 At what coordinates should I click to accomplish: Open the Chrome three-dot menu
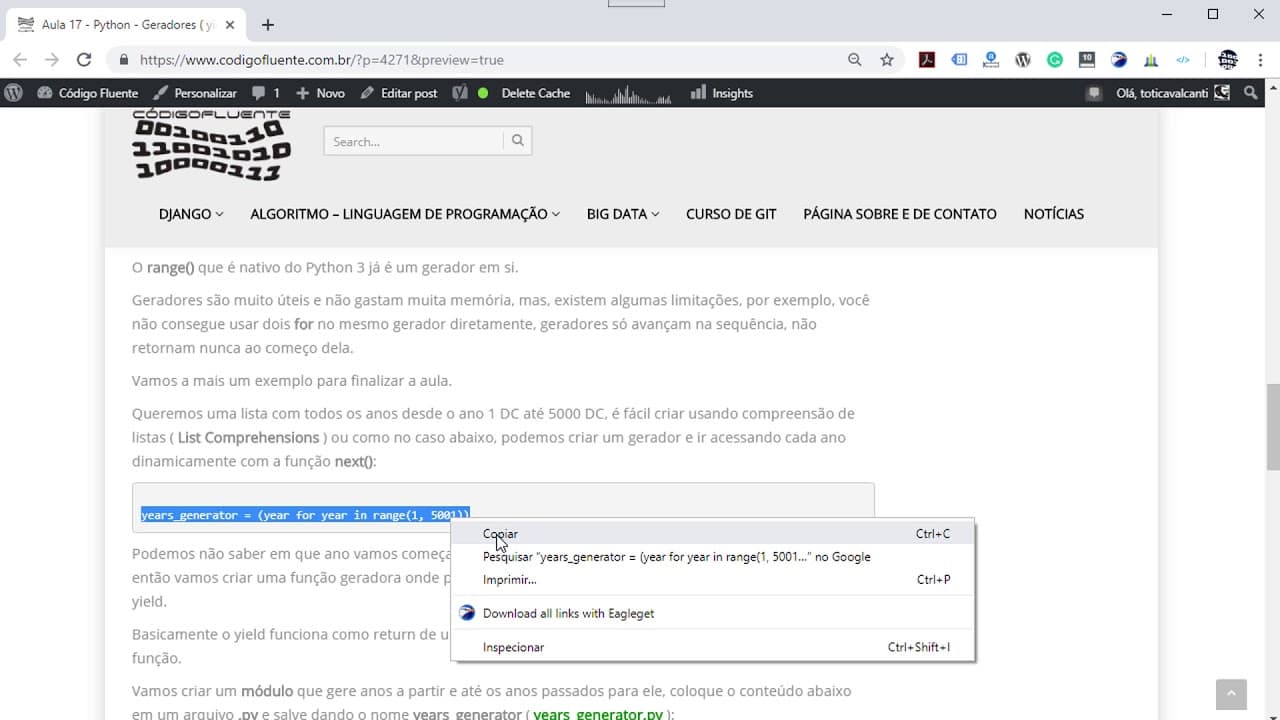(x=1258, y=60)
